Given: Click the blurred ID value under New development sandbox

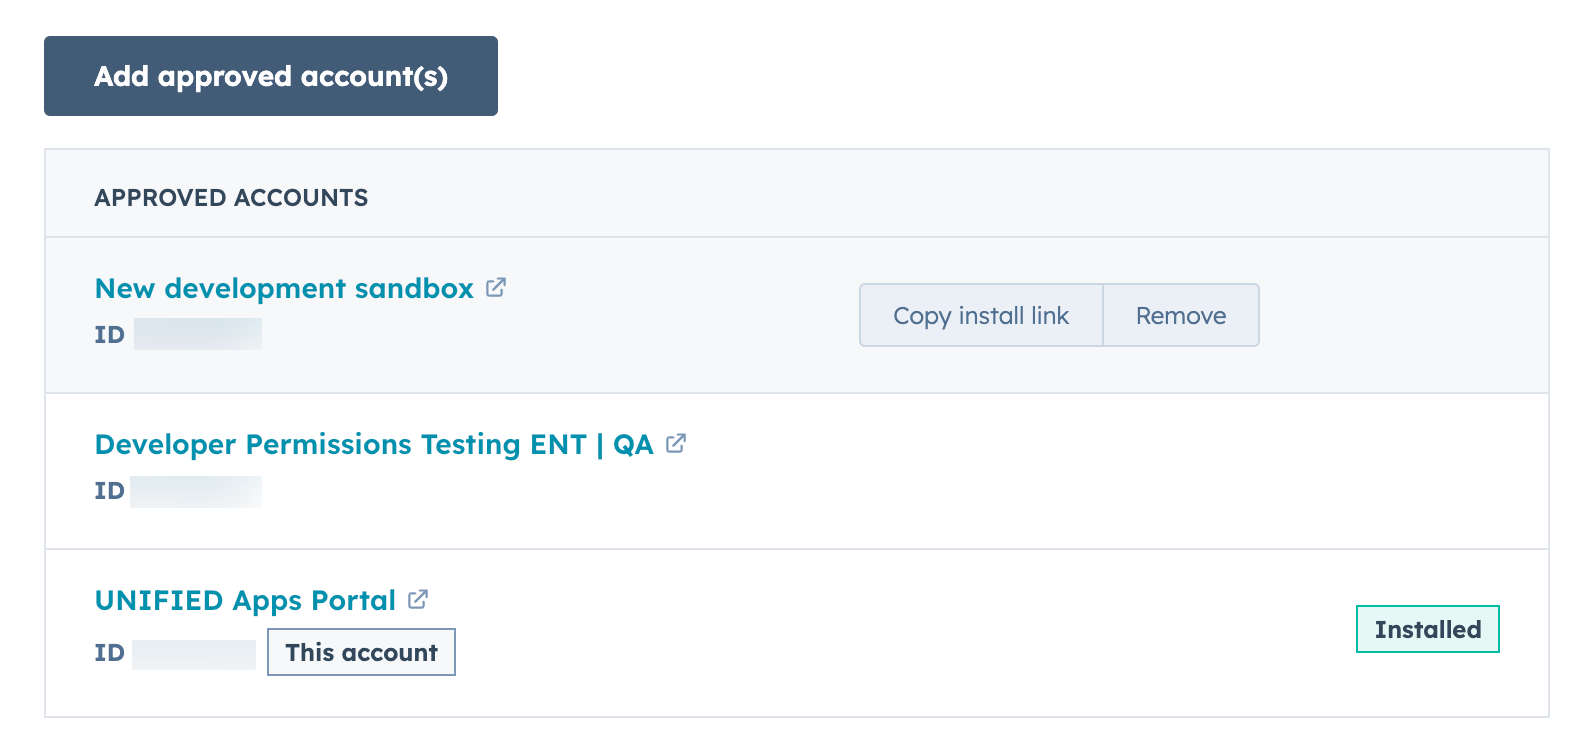Looking at the screenshot, I should (x=198, y=334).
